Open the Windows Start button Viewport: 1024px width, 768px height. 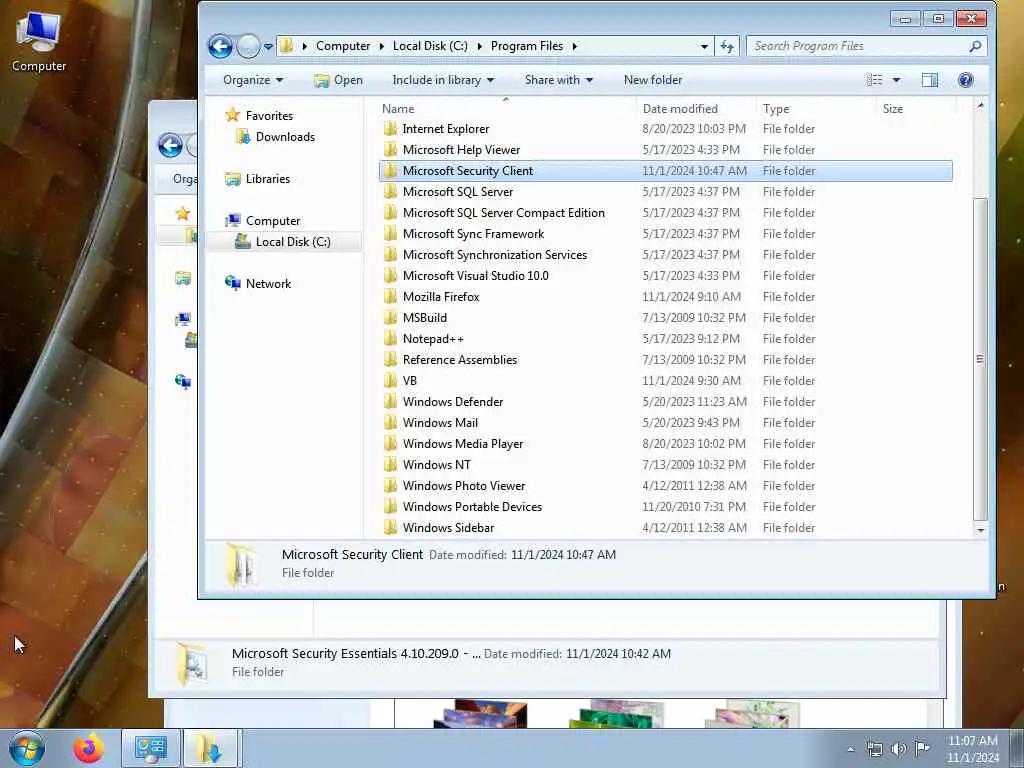[27, 748]
